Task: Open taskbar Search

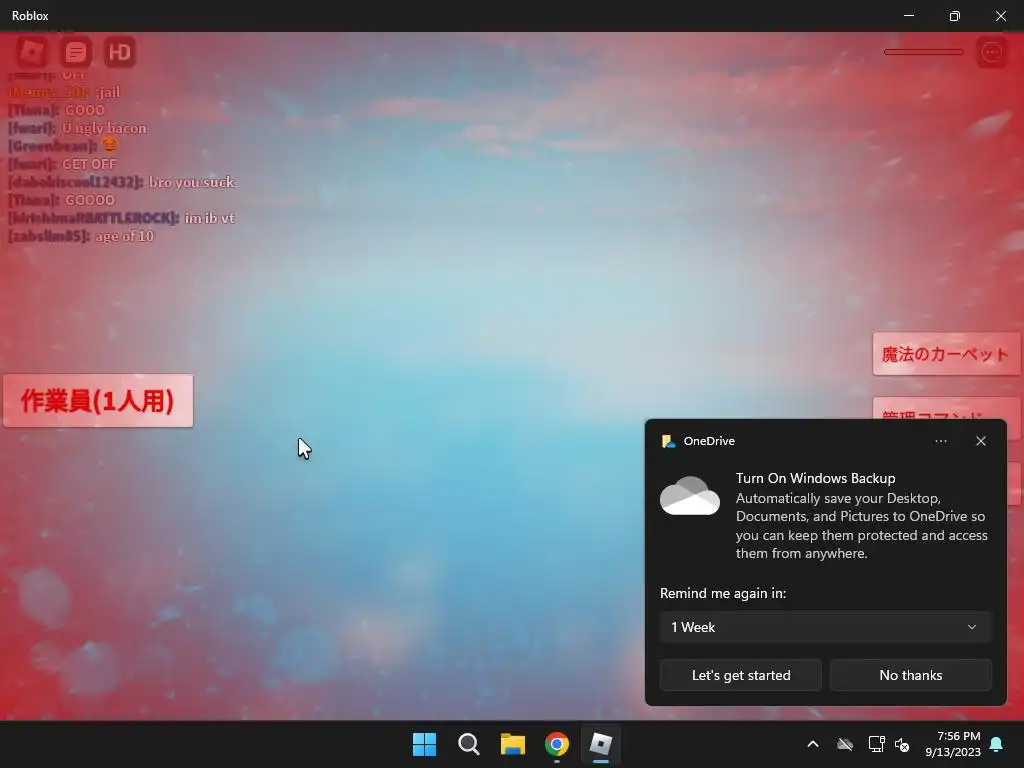Action: [x=469, y=744]
